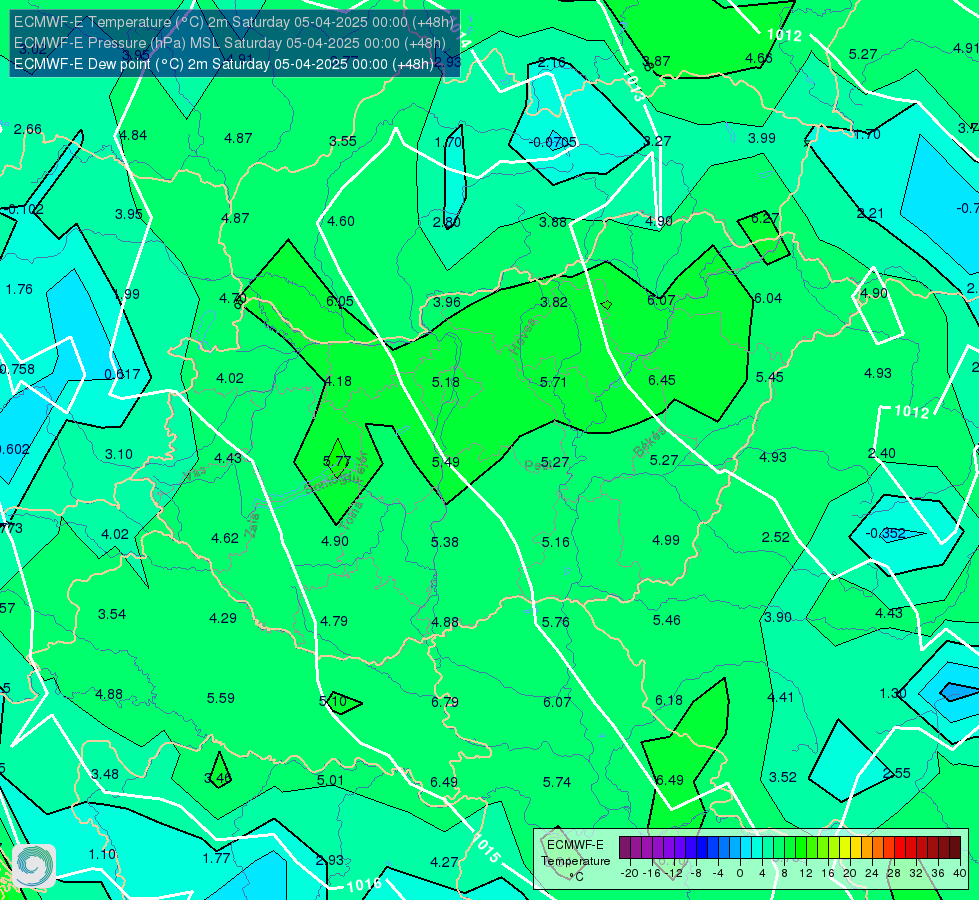The width and height of the screenshot is (979, 900).
Task: Pick the dark maroon 40 degree legend swatch
Action: (955, 848)
